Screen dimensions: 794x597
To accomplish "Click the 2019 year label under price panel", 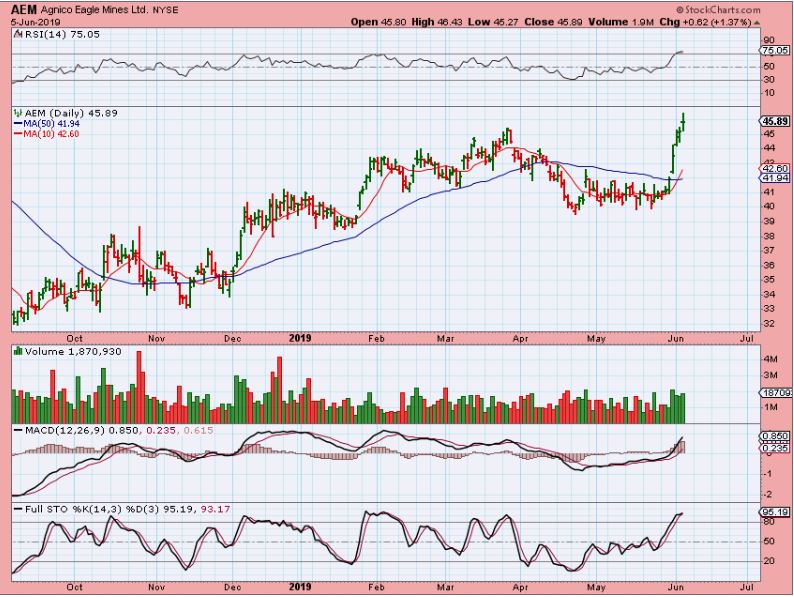I will coord(300,338).
